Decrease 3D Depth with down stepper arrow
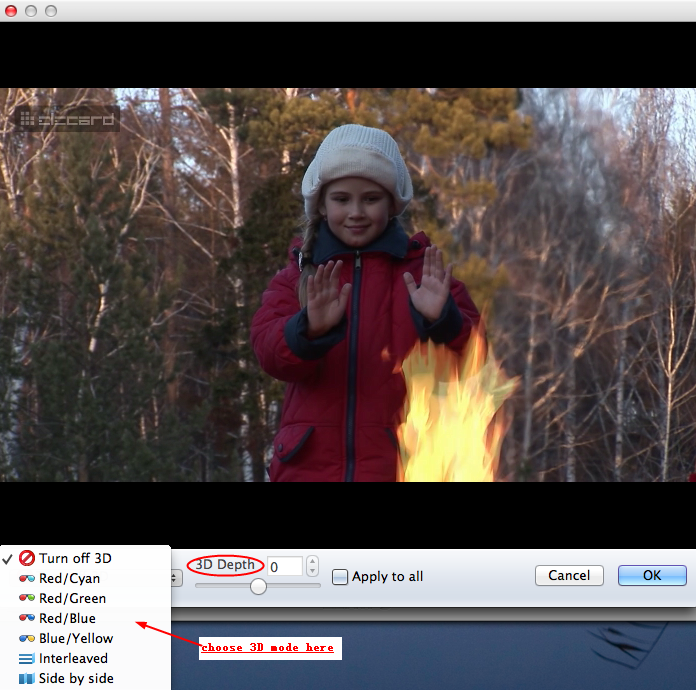 pyautogui.click(x=312, y=571)
